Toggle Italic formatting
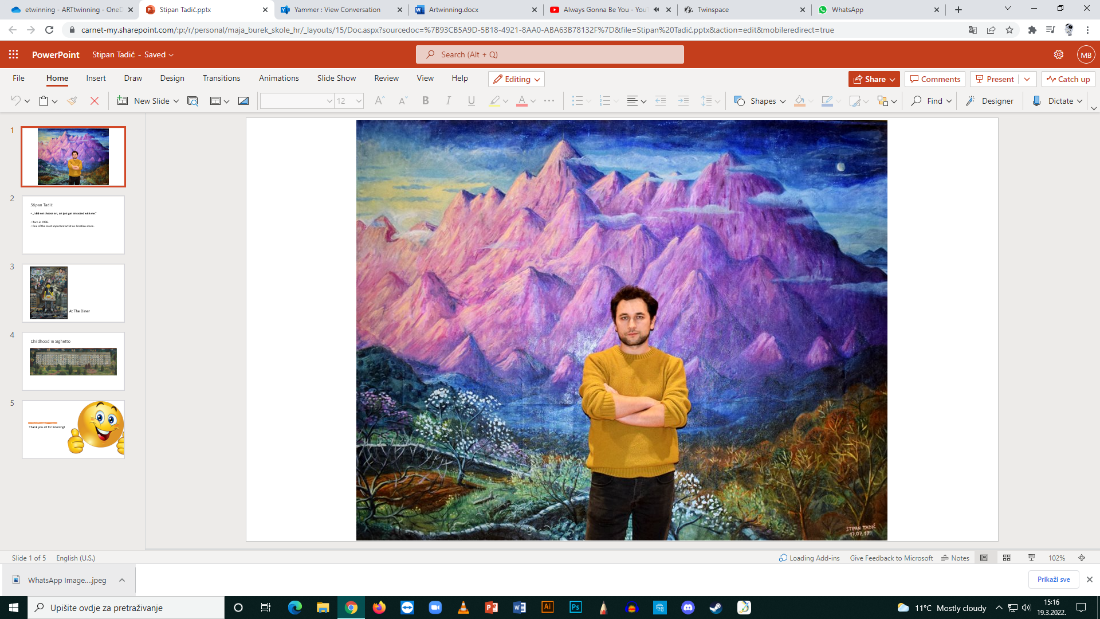 [448, 101]
